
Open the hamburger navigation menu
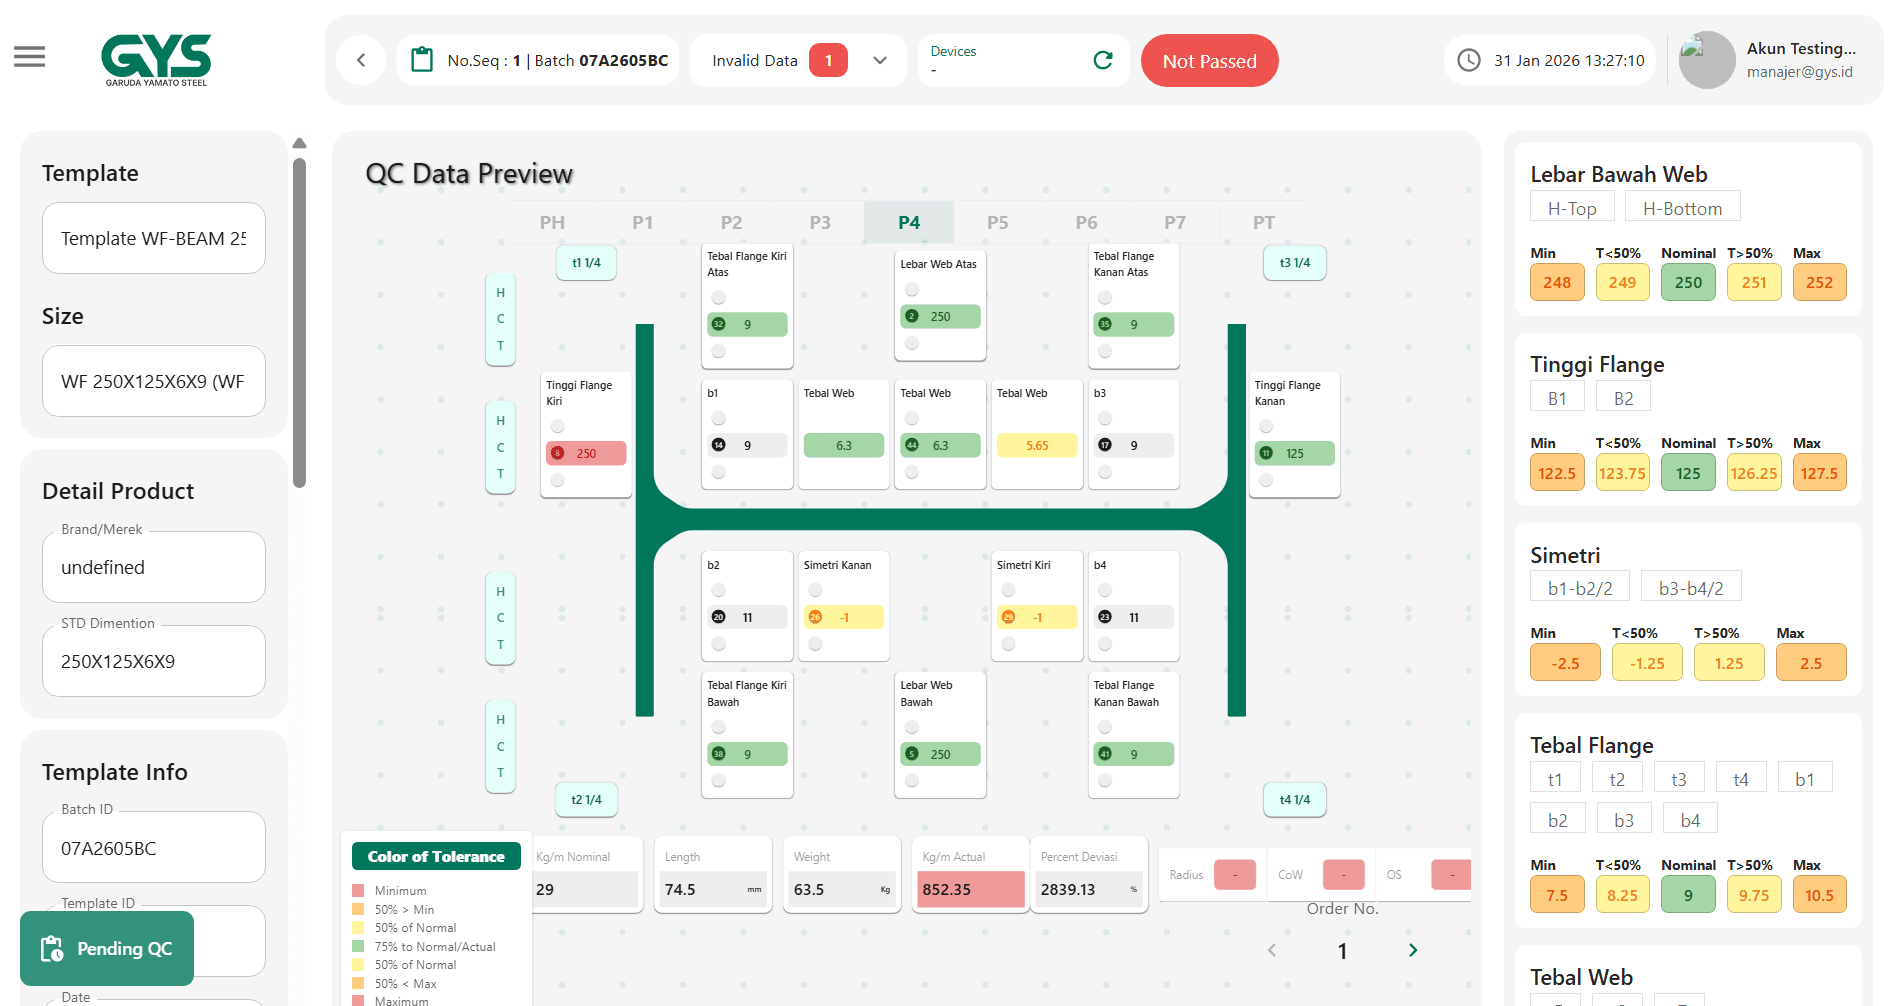pos(29,57)
